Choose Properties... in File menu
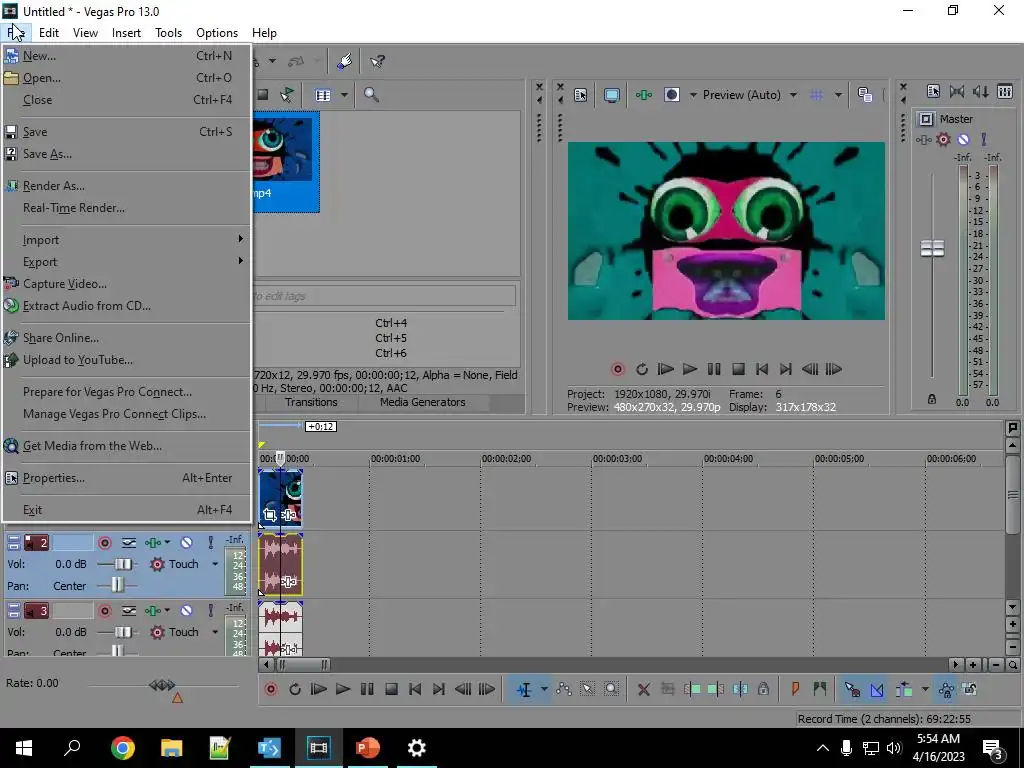The width and height of the screenshot is (1024, 768). [127, 478]
